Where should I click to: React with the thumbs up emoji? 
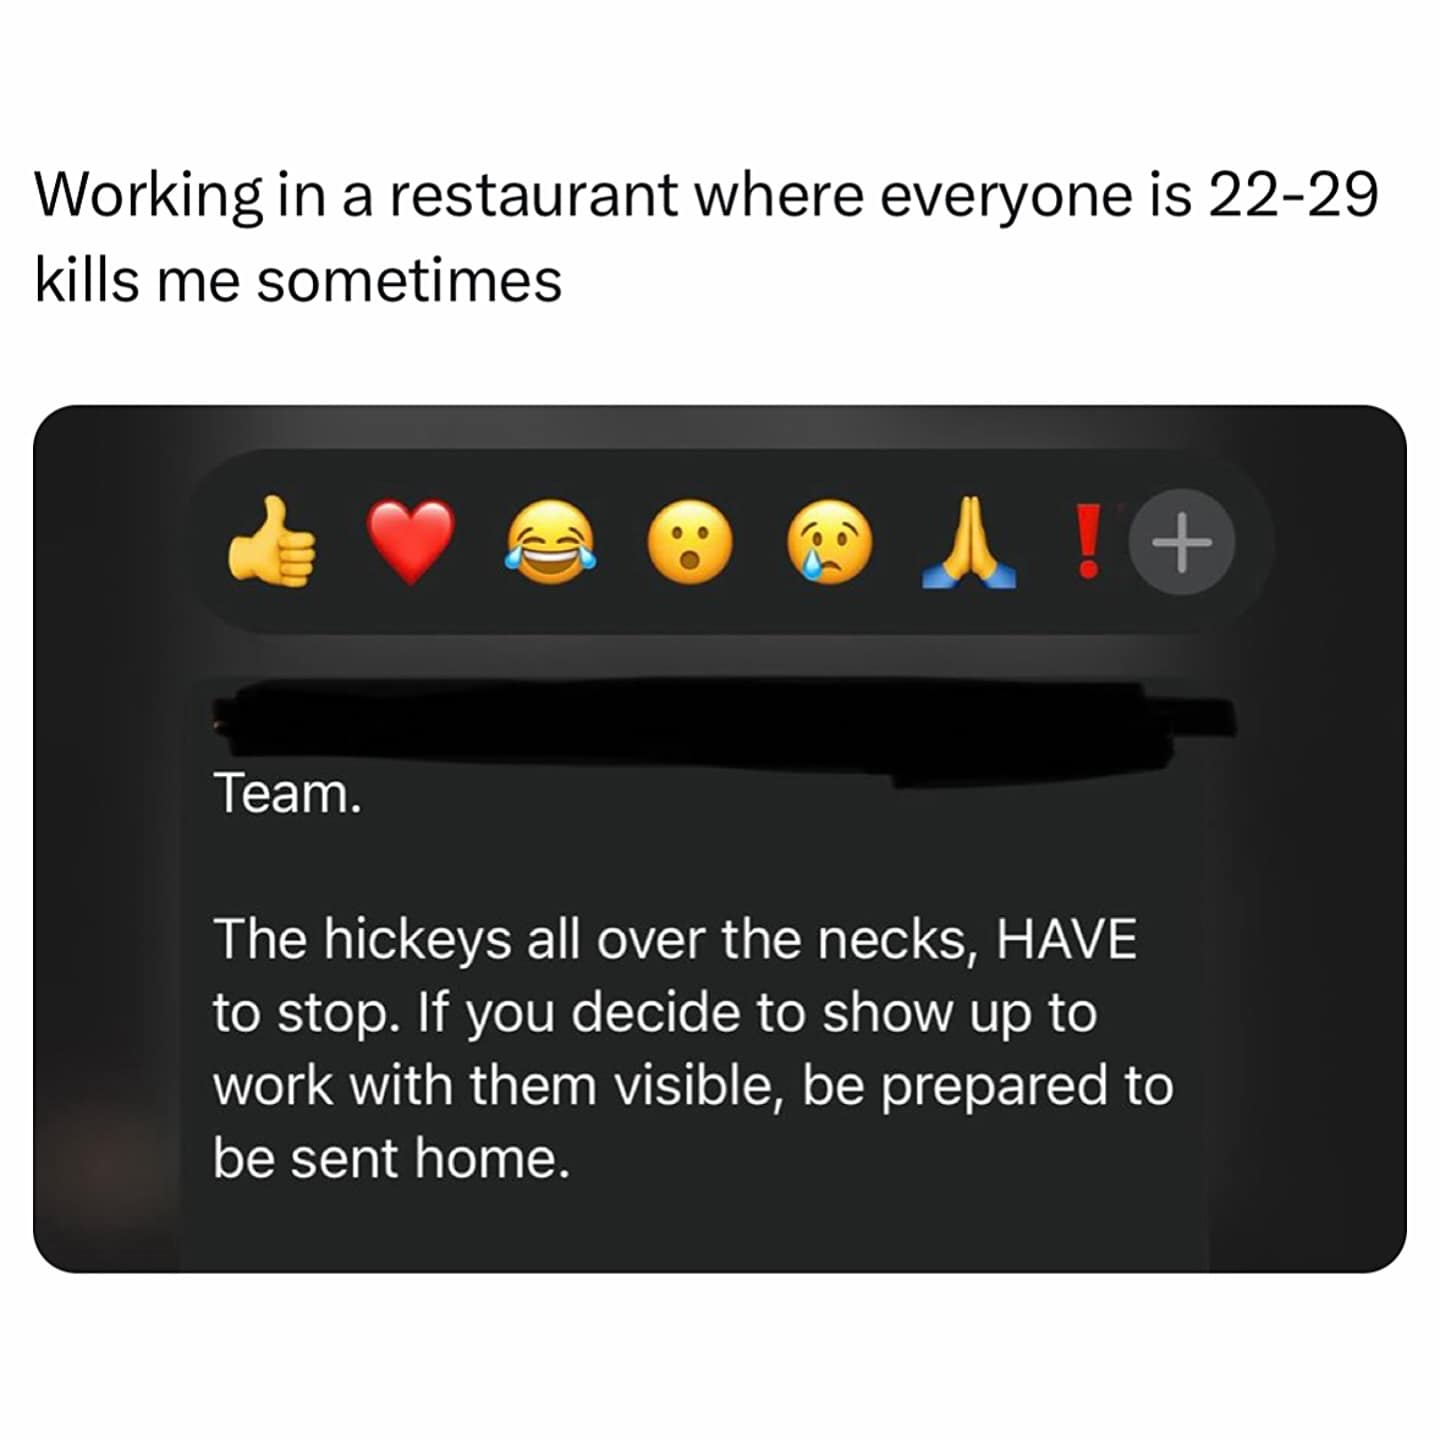pos(272,542)
